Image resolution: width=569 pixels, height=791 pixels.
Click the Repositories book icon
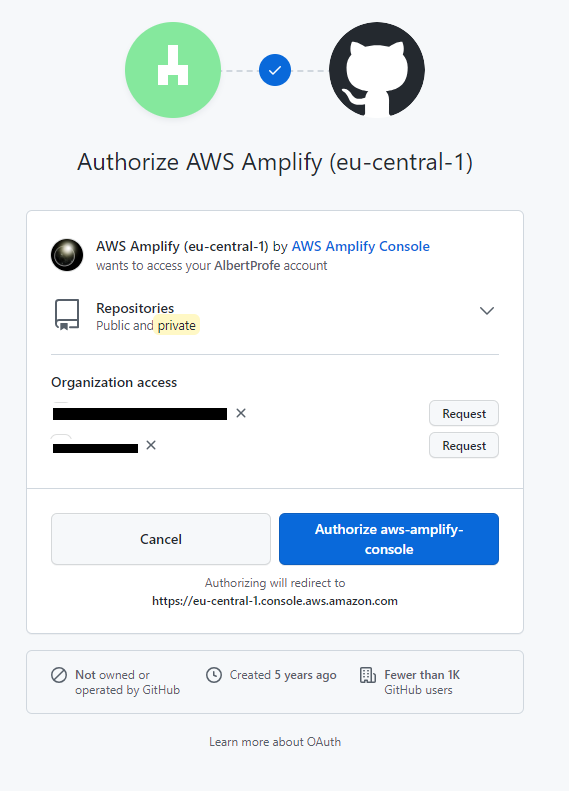tap(67, 315)
